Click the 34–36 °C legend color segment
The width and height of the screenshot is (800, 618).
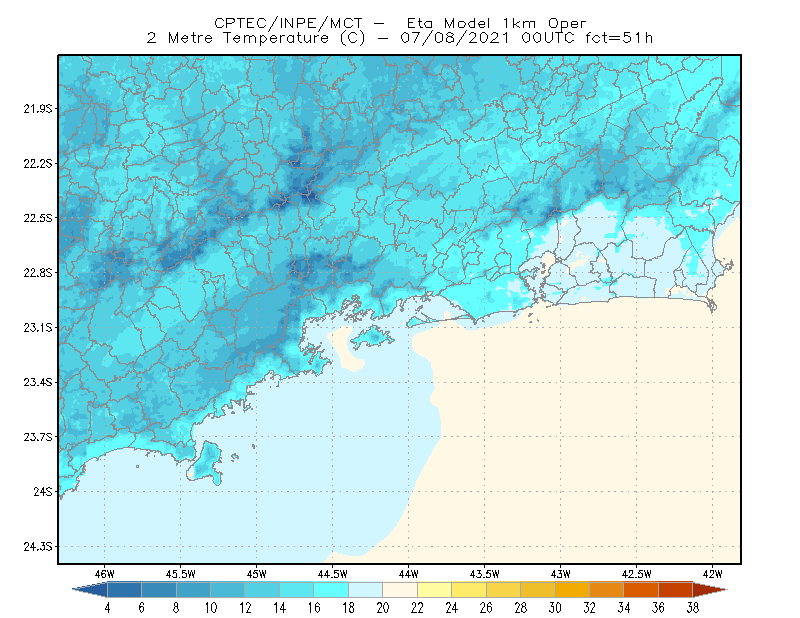[x=641, y=590]
